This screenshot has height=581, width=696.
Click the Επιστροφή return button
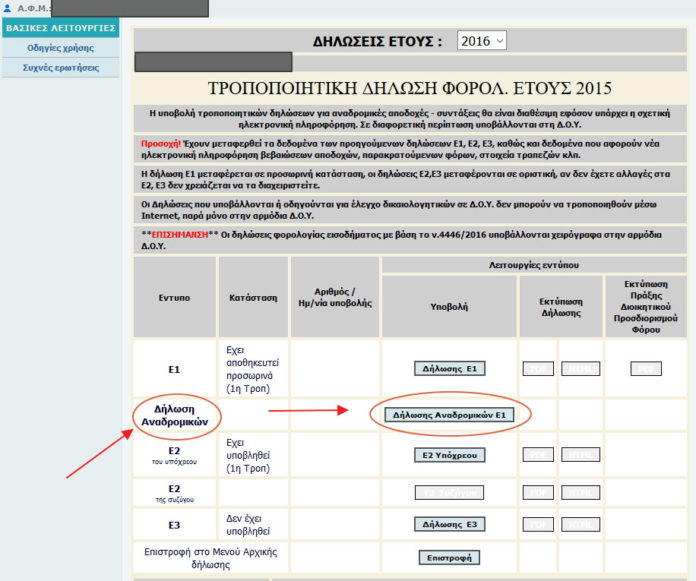coord(450,557)
